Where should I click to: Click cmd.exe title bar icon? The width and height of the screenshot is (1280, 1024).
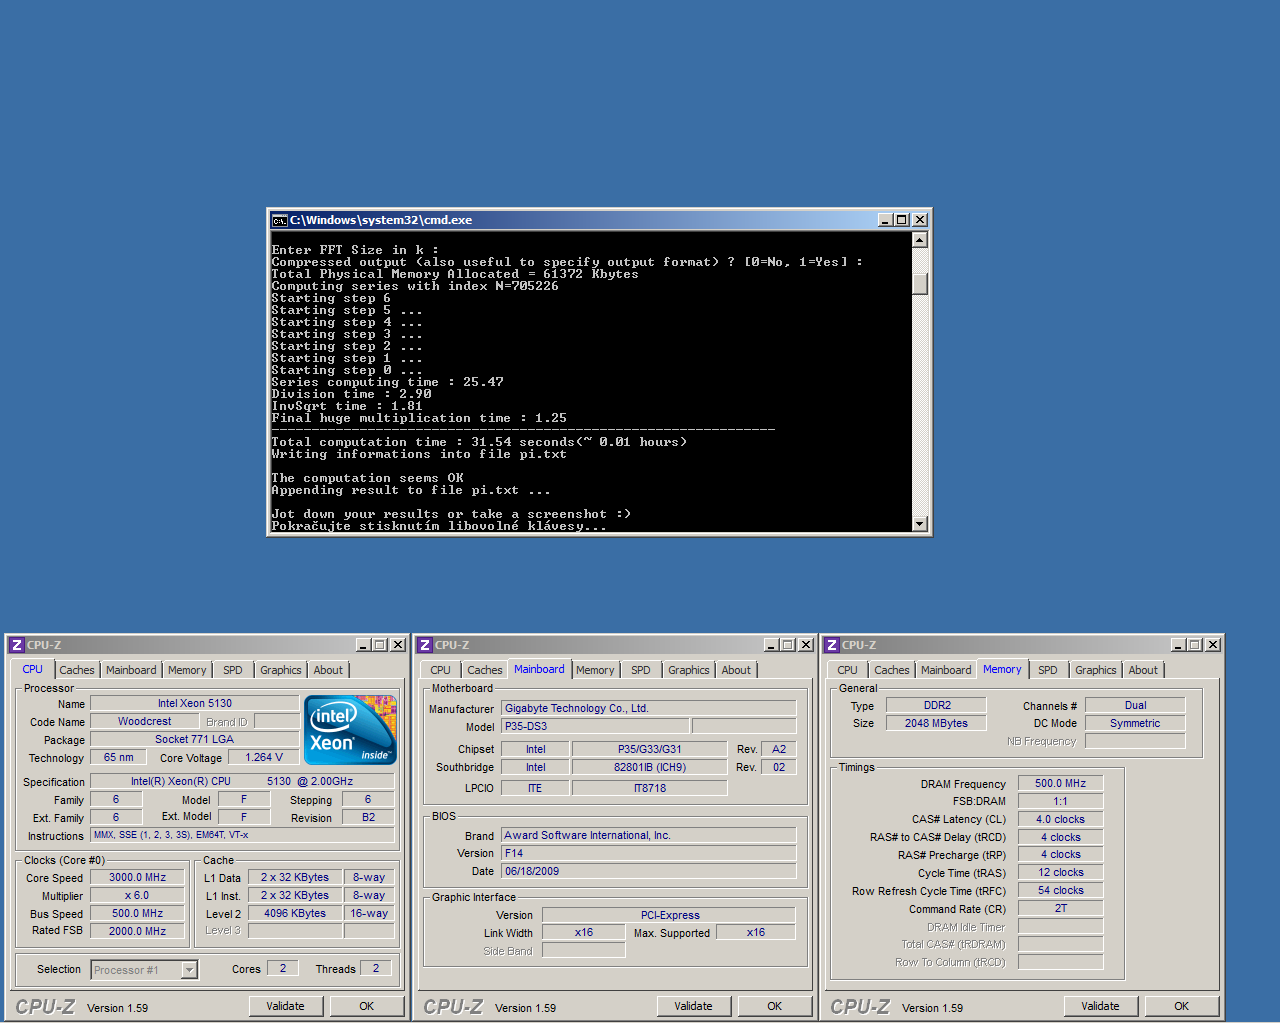[x=280, y=220]
